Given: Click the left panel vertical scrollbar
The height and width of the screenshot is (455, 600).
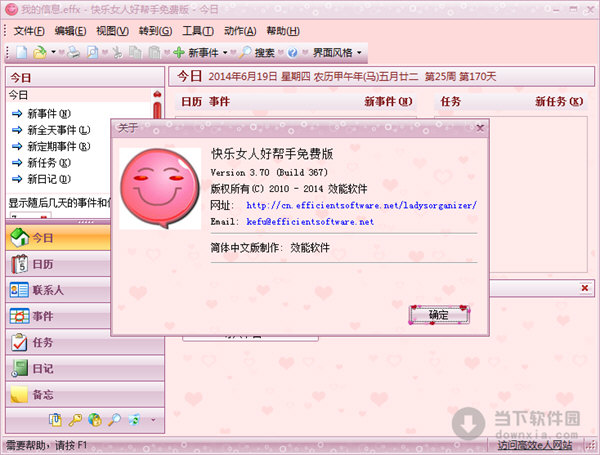Looking at the screenshot, I should click(157, 105).
